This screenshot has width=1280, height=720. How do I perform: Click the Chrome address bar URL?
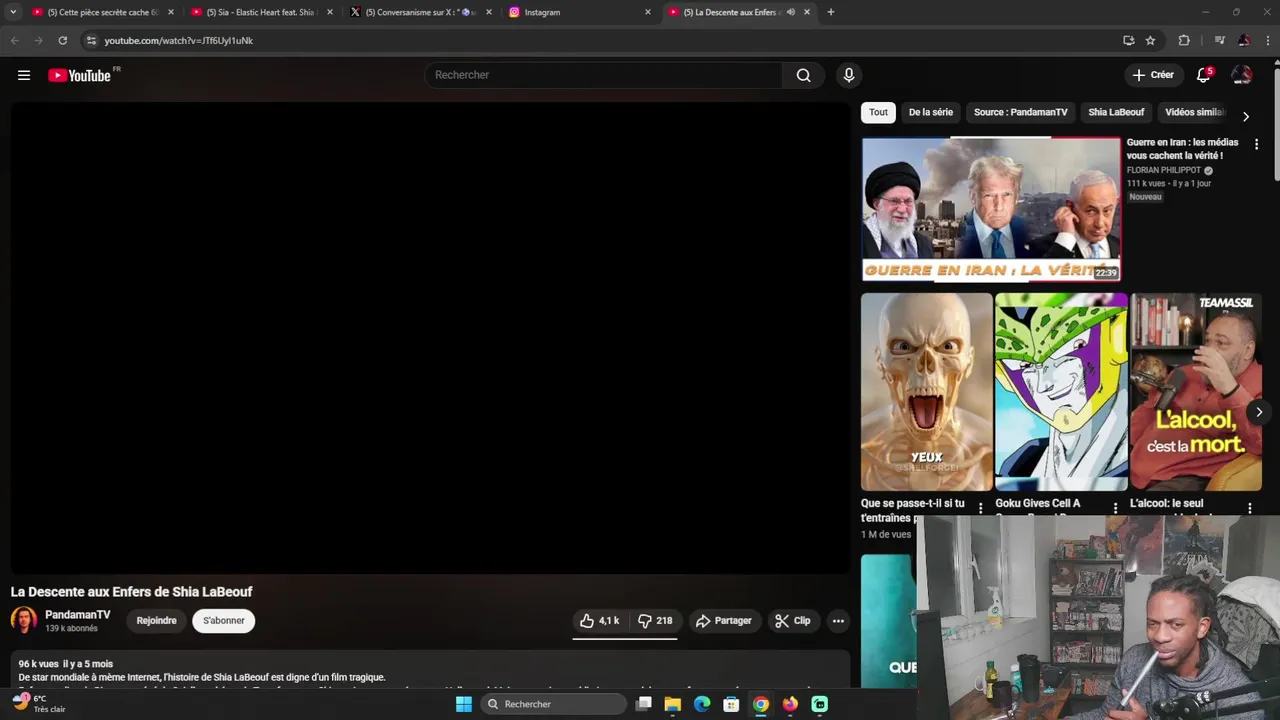tap(179, 41)
